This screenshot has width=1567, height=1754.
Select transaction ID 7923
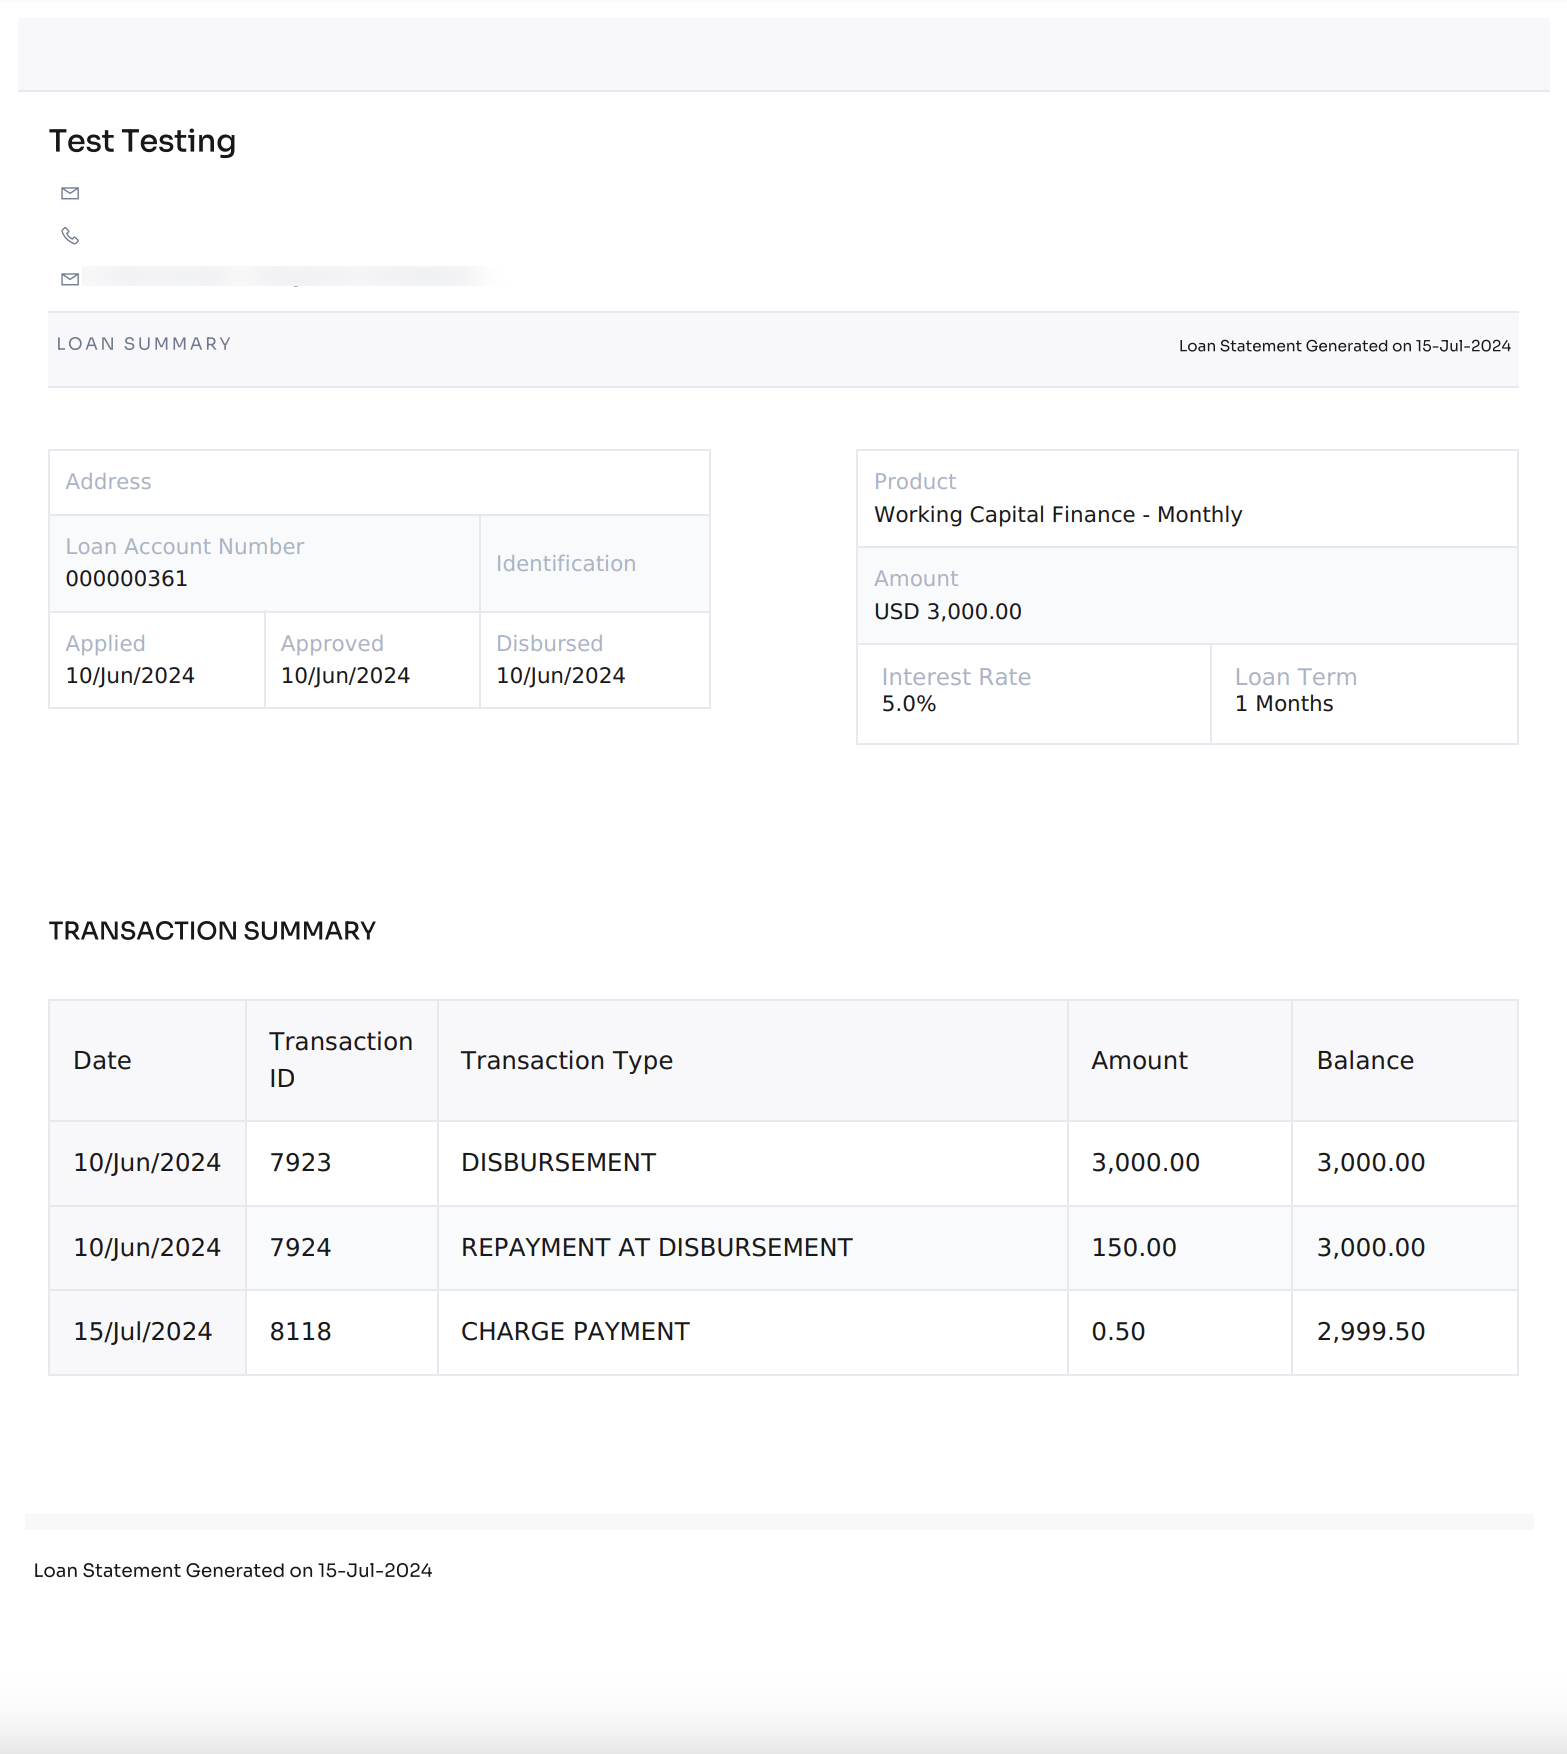[x=300, y=1163]
